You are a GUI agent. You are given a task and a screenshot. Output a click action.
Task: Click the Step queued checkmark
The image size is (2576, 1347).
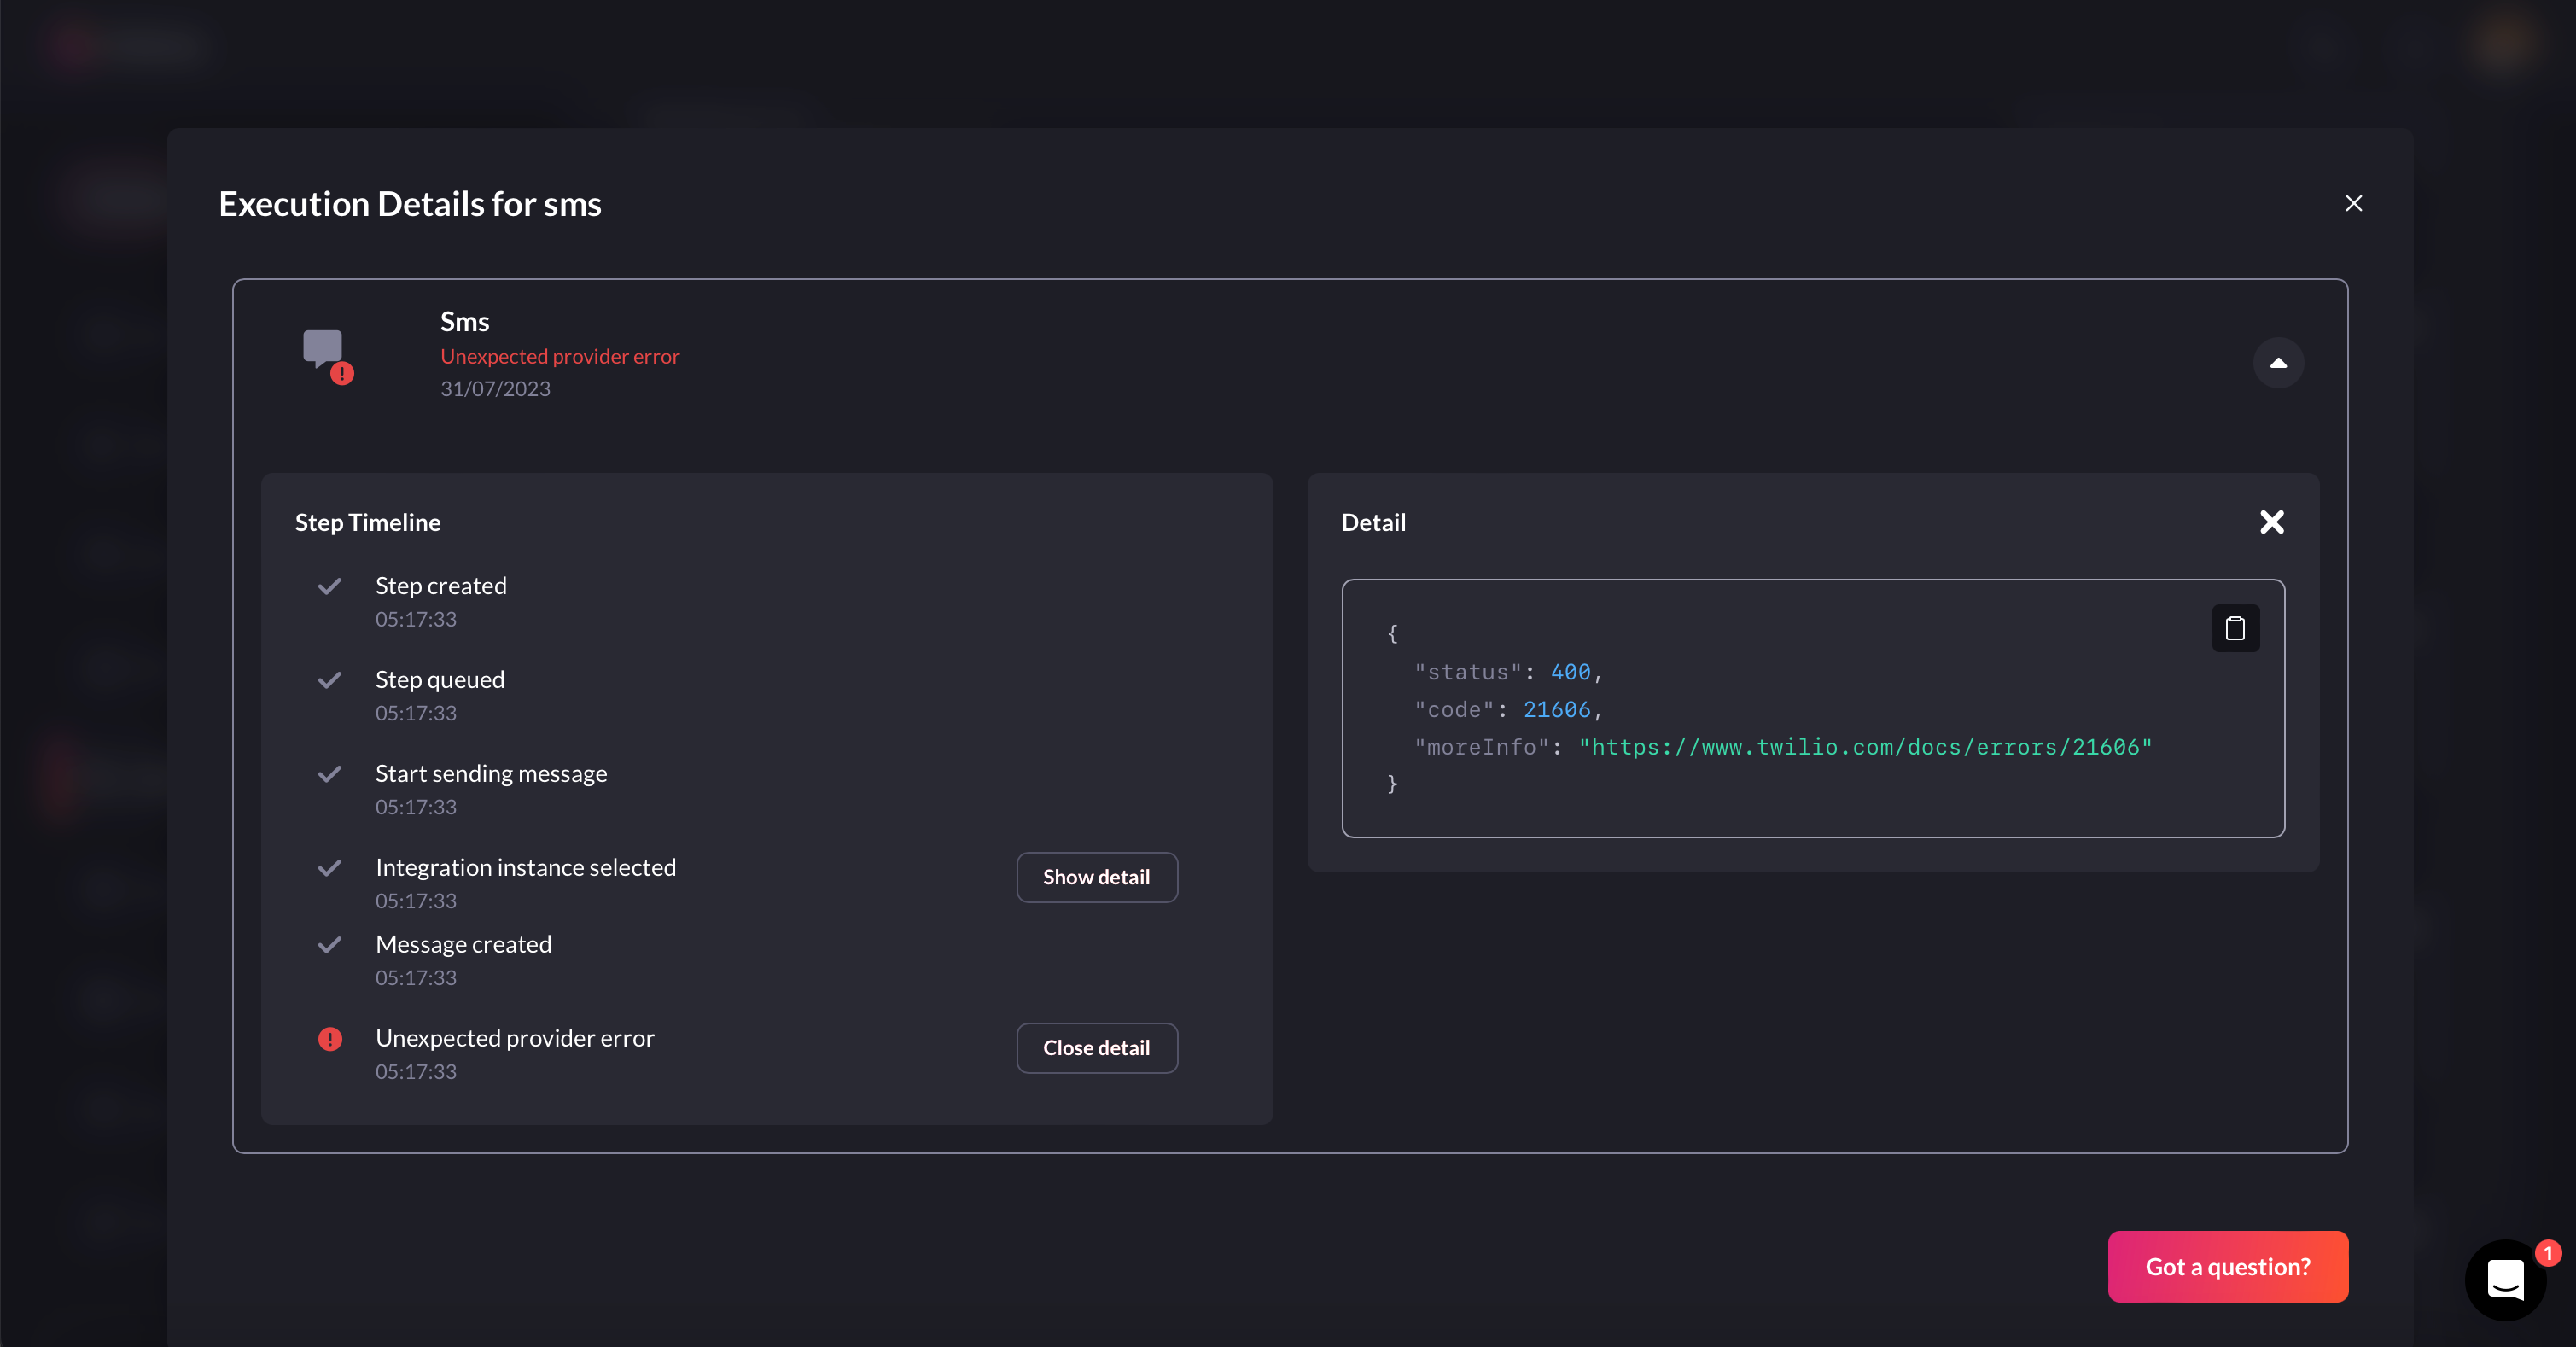330,680
